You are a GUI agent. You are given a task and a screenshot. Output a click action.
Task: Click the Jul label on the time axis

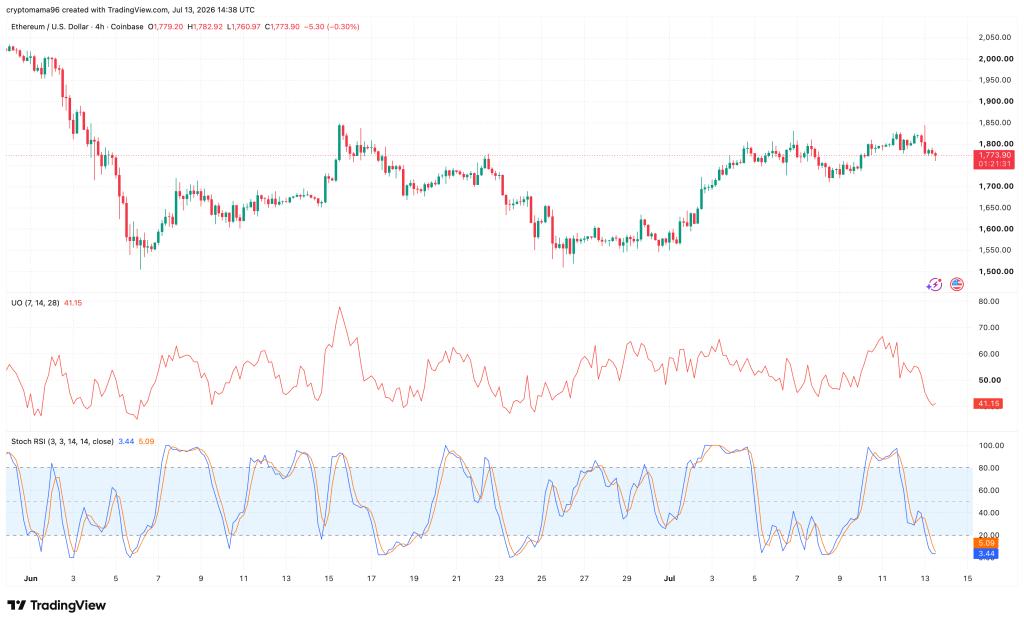669,578
